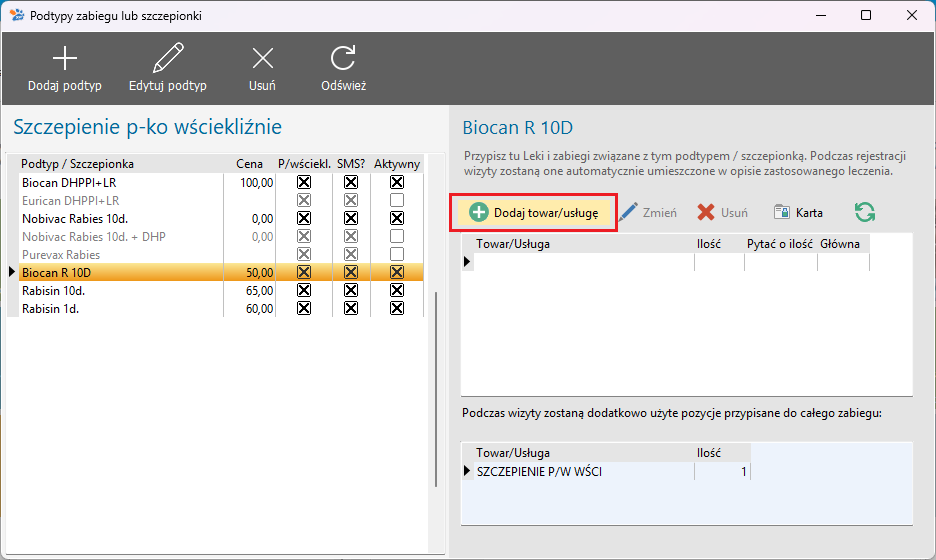936x560 pixels.
Task: Enable Aktywny checkbox for Nobivac Rabies 10d. + DHP
Action: pos(397,236)
